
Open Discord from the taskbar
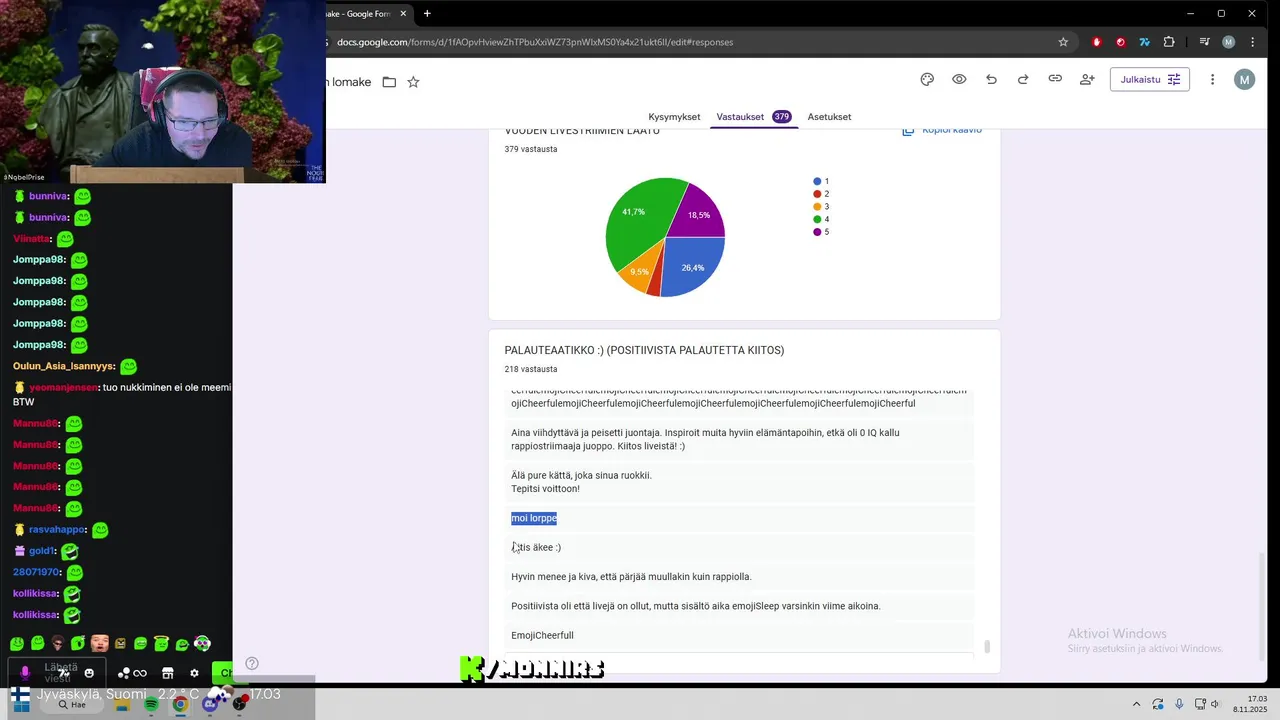(210, 704)
